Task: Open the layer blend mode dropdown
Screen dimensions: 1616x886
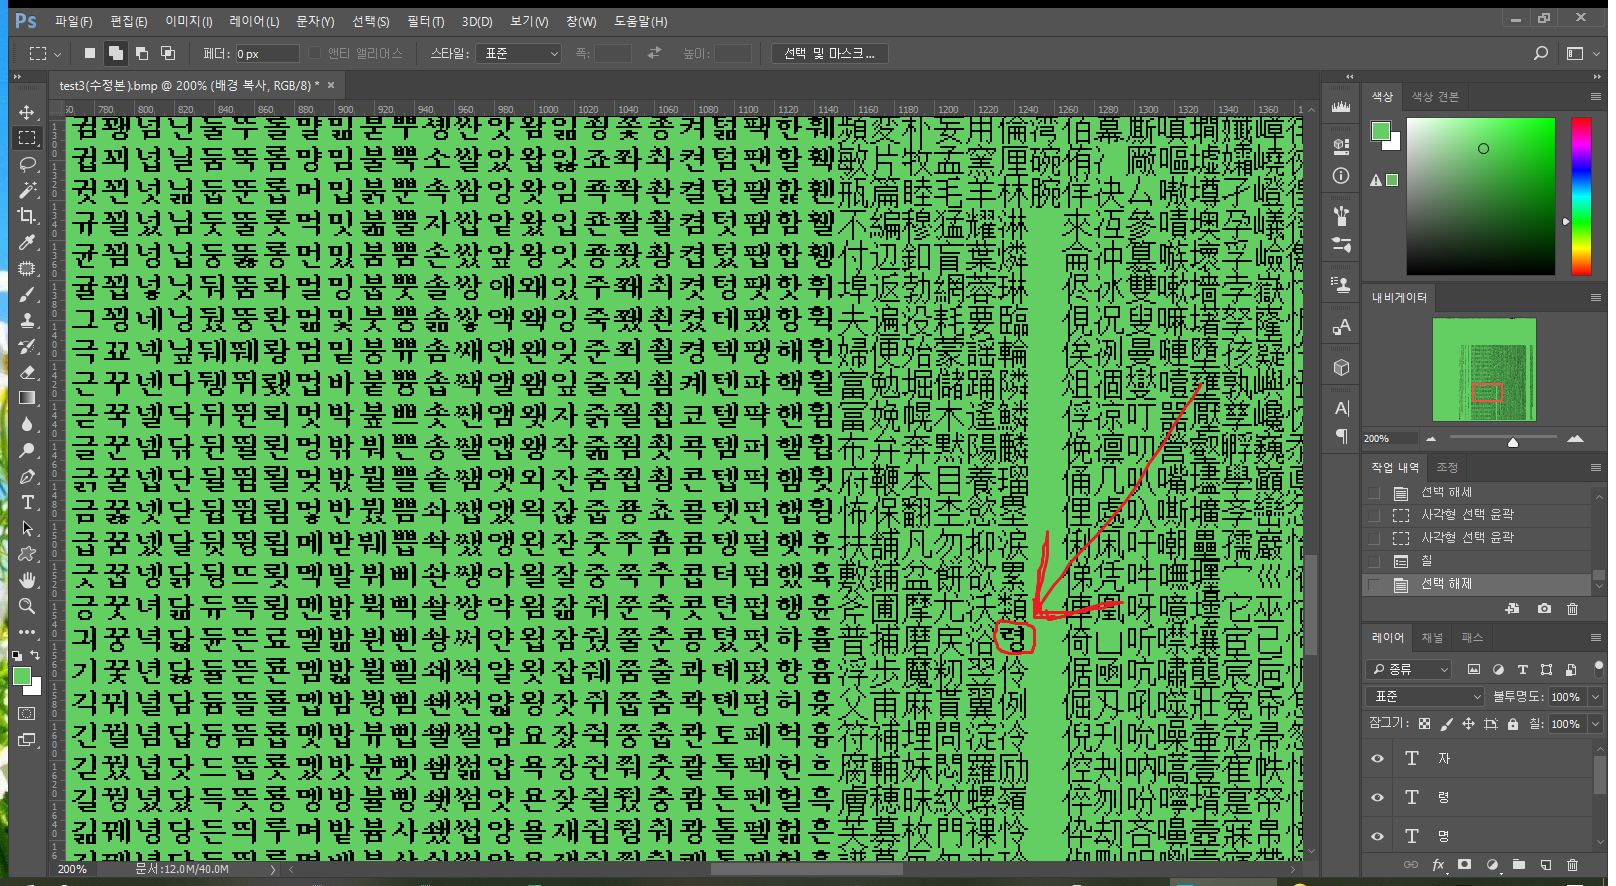Action: pyautogui.click(x=1425, y=696)
